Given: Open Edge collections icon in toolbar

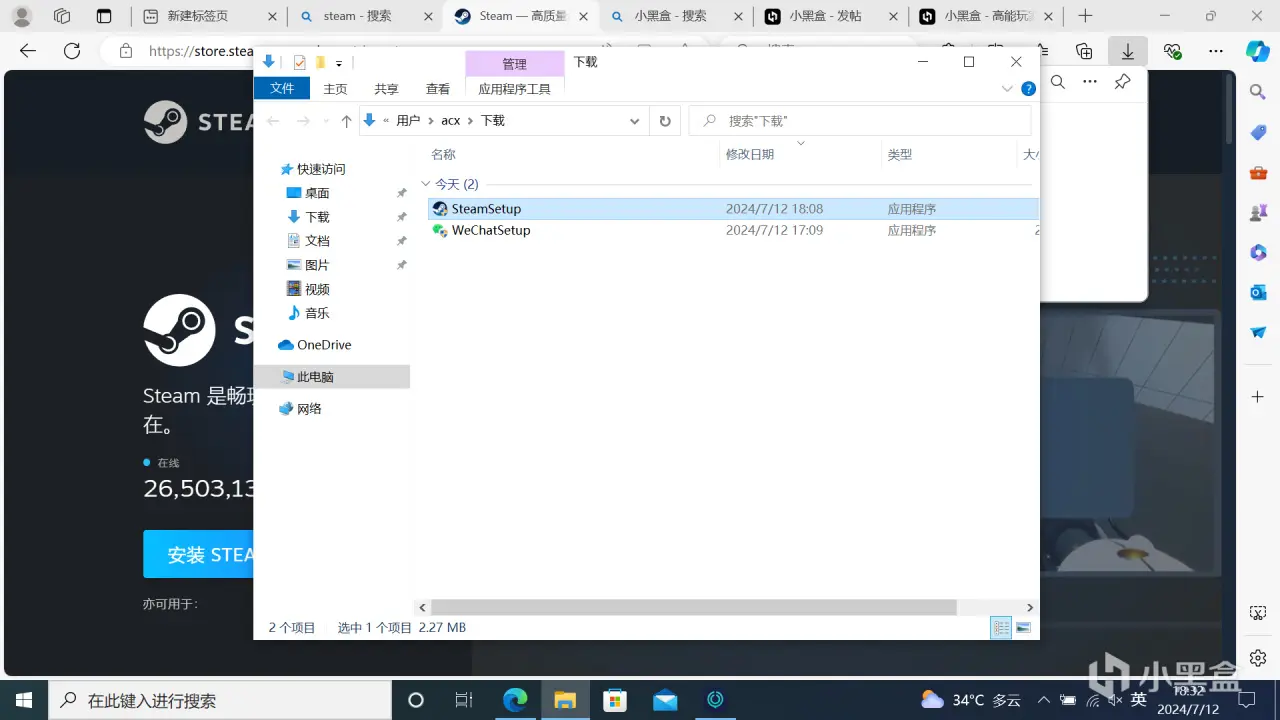Looking at the screenshot, I should [1084, 51].
